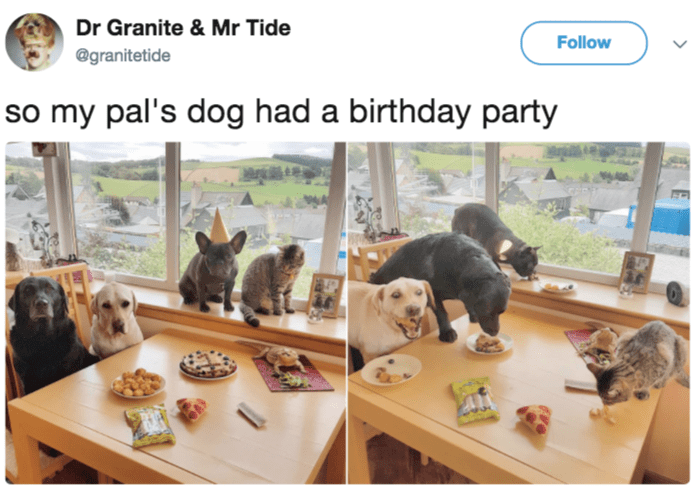This screenshot has height=495, width=699.
Task: Click the pizza slice toy in the left photo
Action: (192, 408)
